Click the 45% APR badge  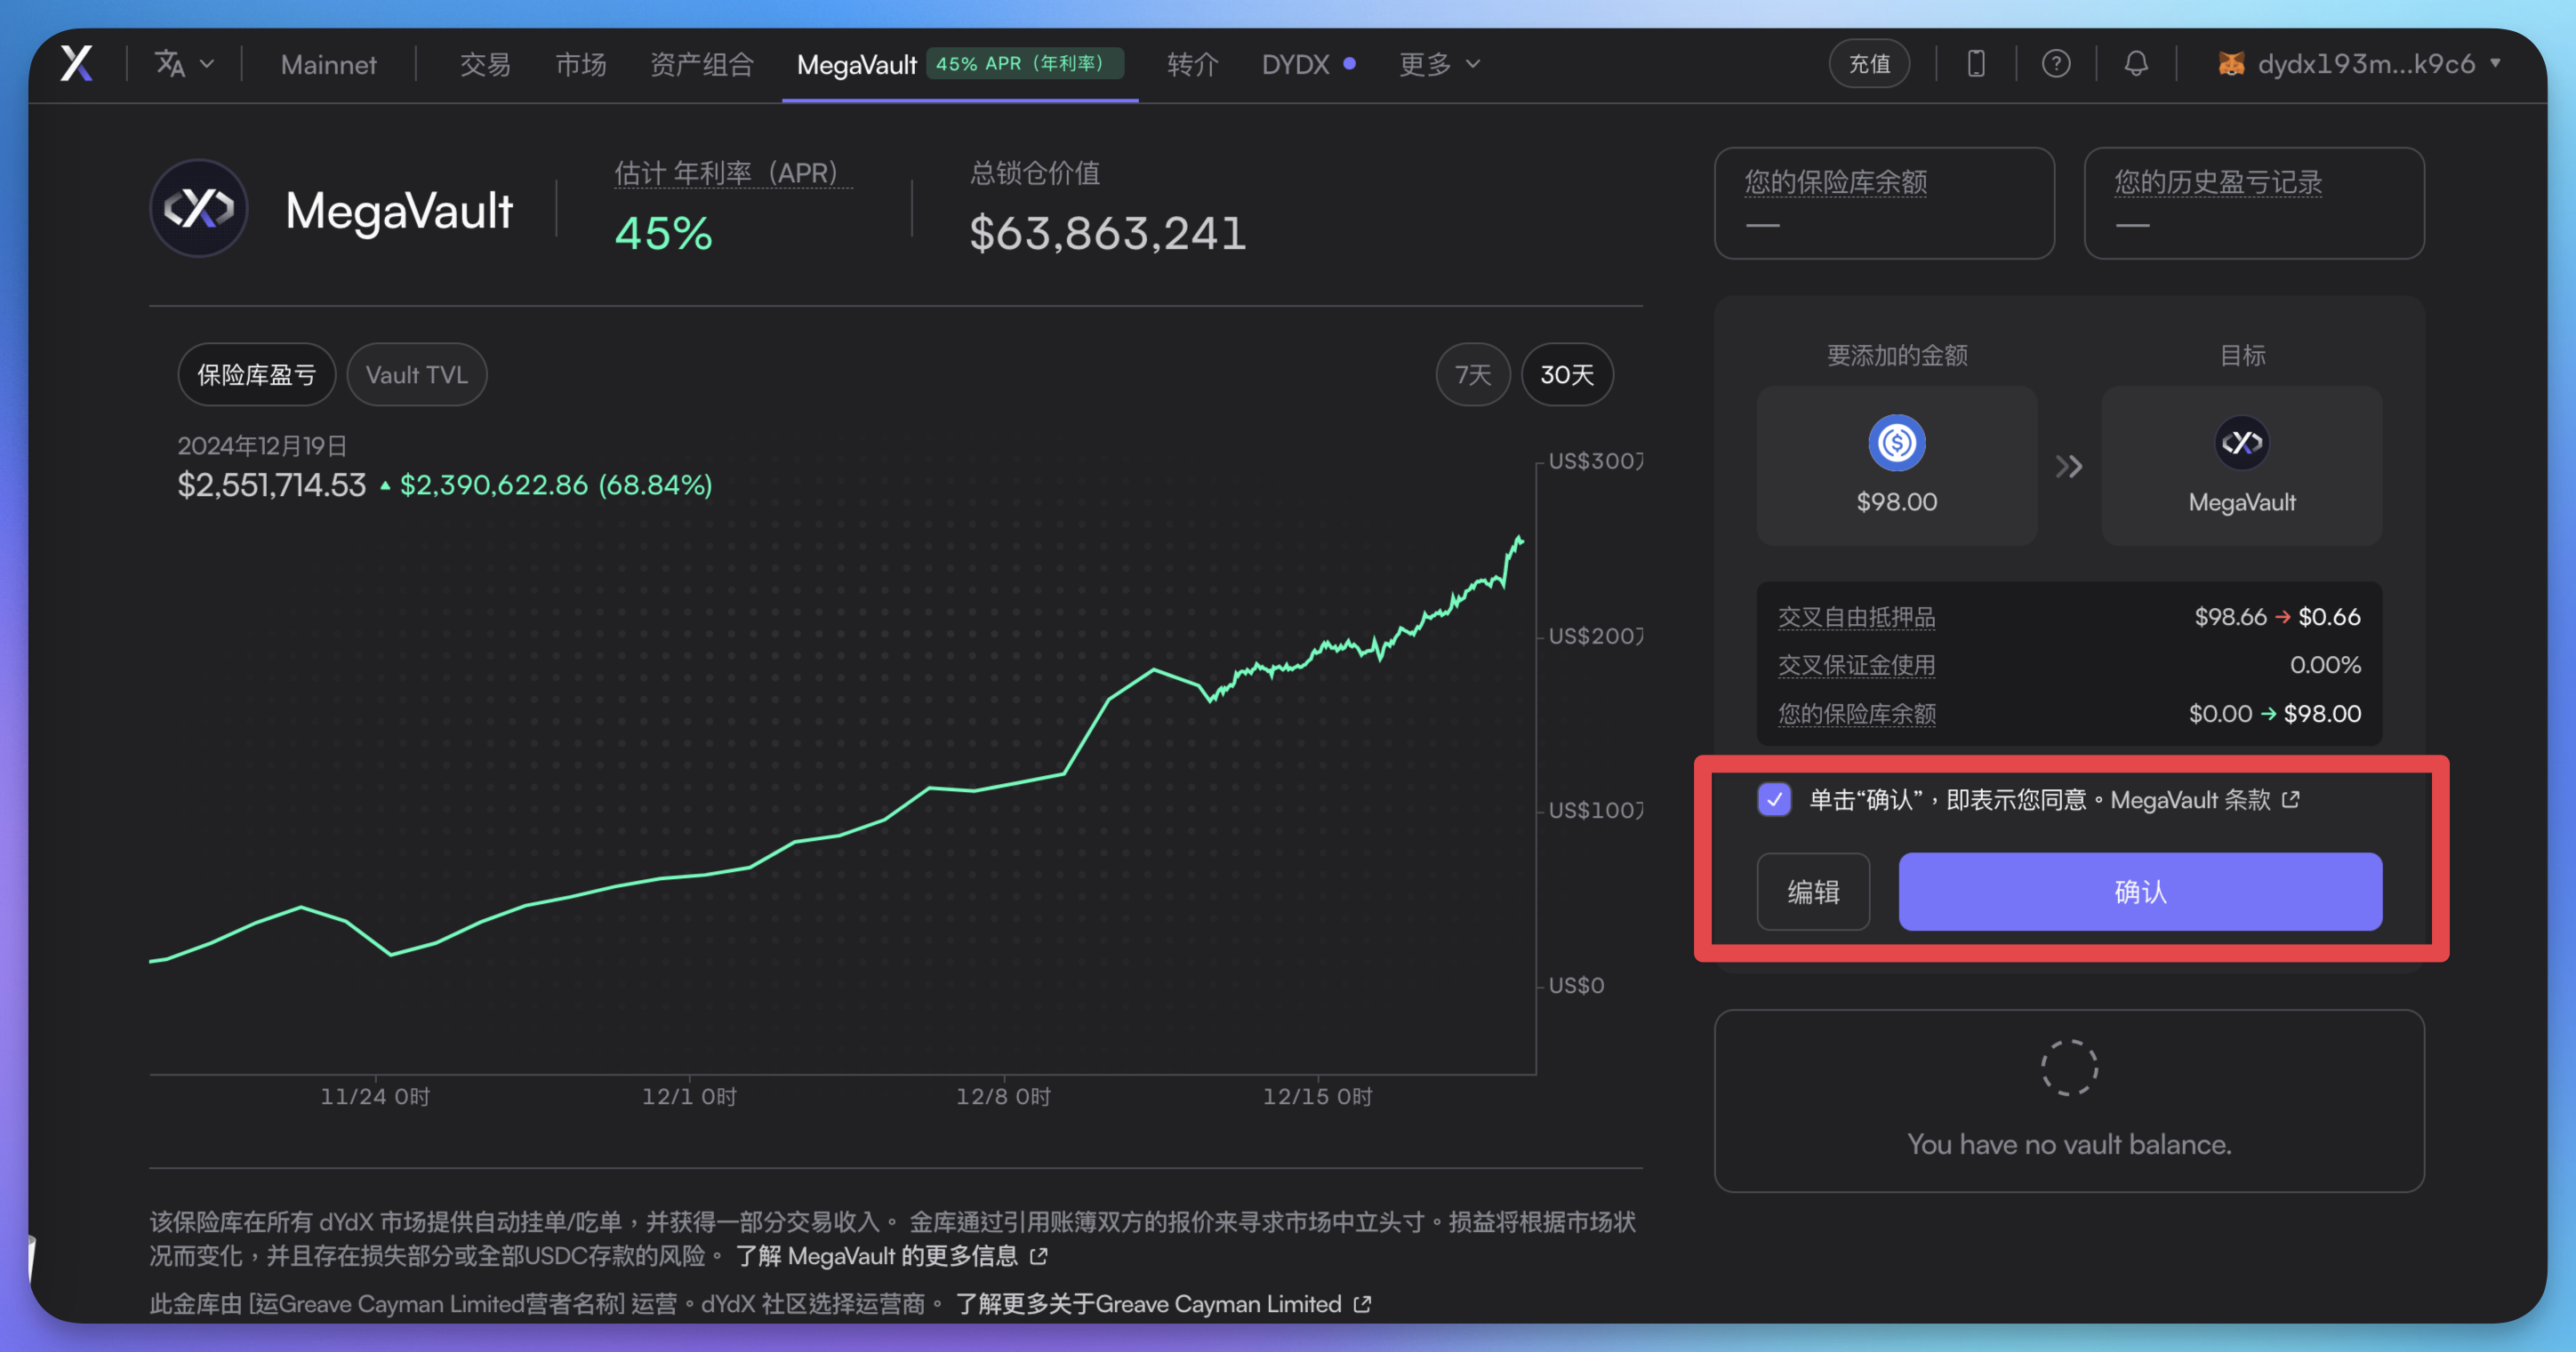pos(1024,63)
